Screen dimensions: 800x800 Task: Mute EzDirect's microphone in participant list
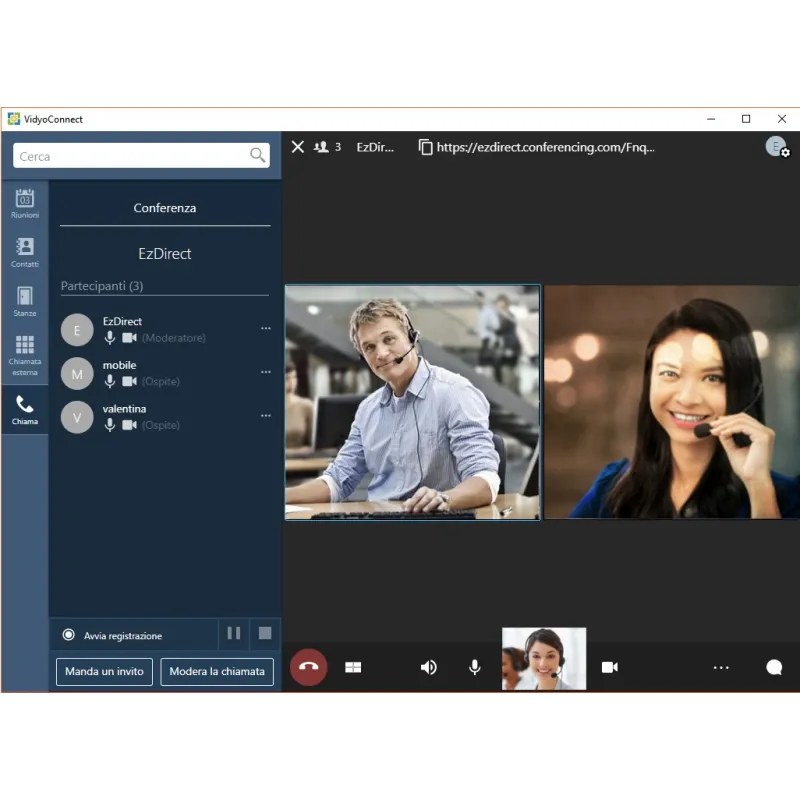[x=110, y=338]
